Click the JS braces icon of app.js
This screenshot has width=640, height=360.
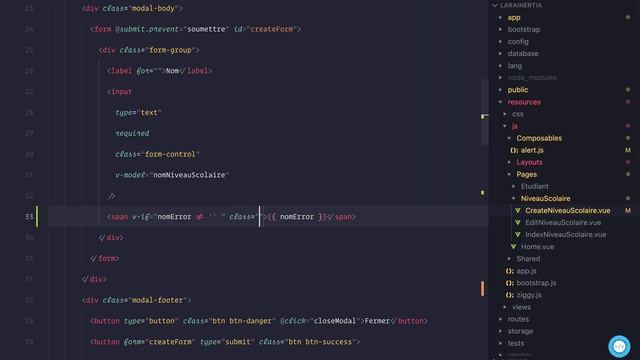tap(510, 271)
